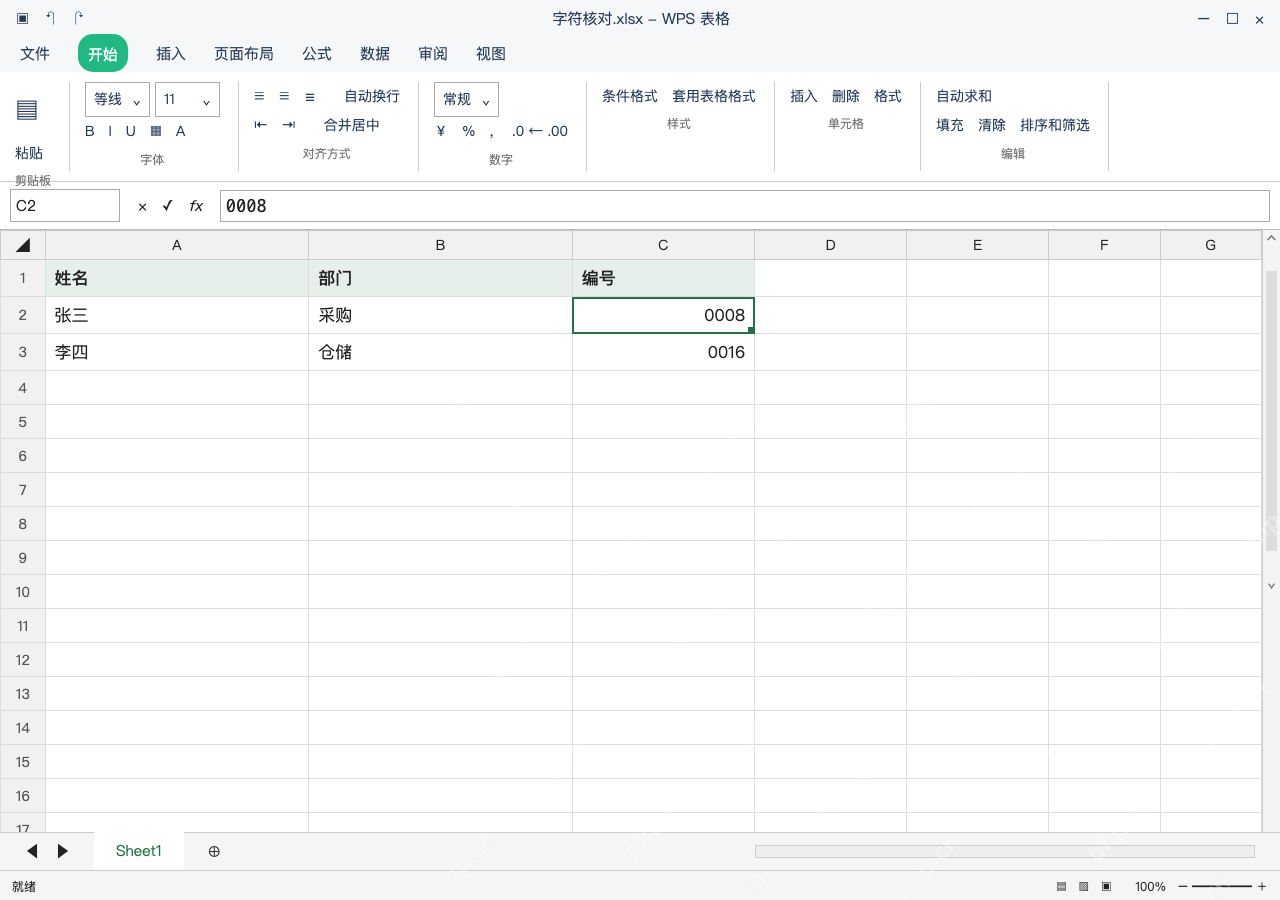Click the 自动求和 AutoSum button
This screenshot has width=1280, height=900.
point(964,96)
